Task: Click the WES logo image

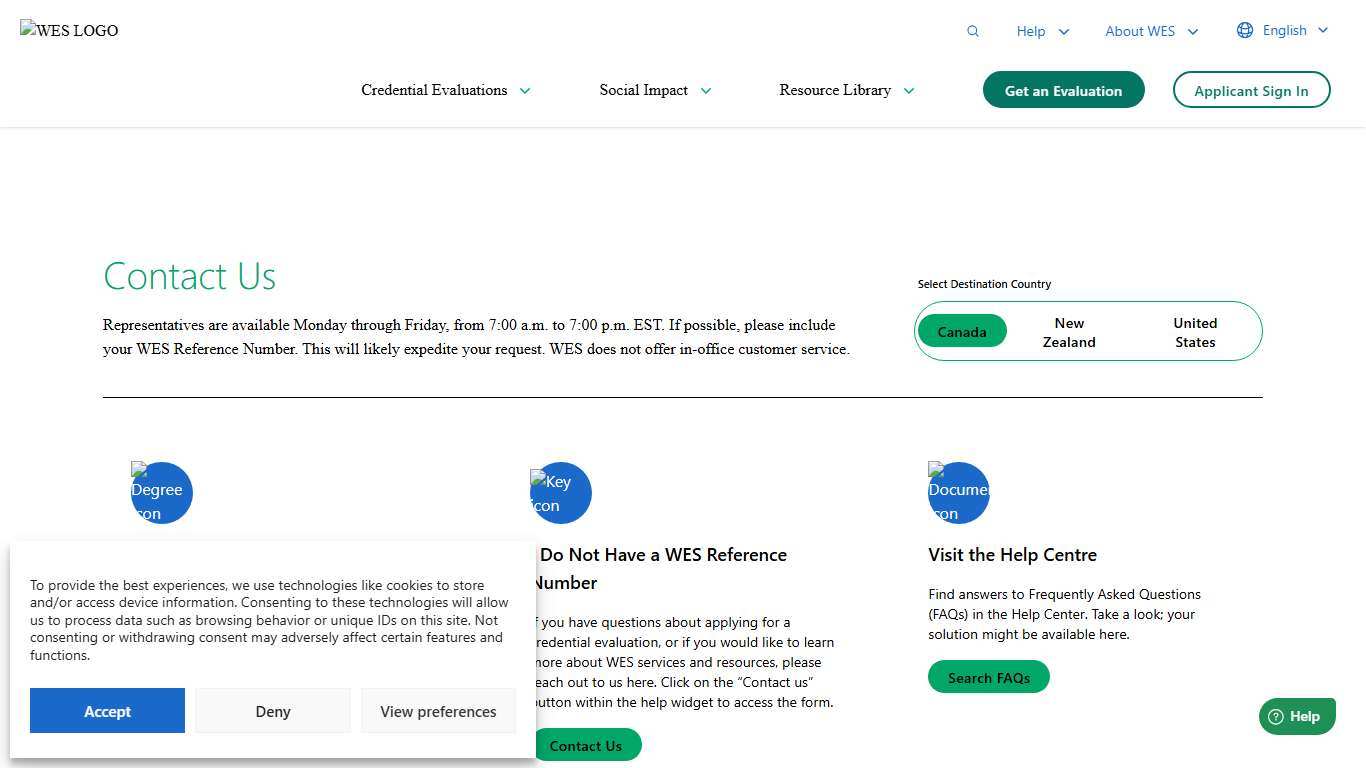Action: pyautogui.click(x=69, y=30)
